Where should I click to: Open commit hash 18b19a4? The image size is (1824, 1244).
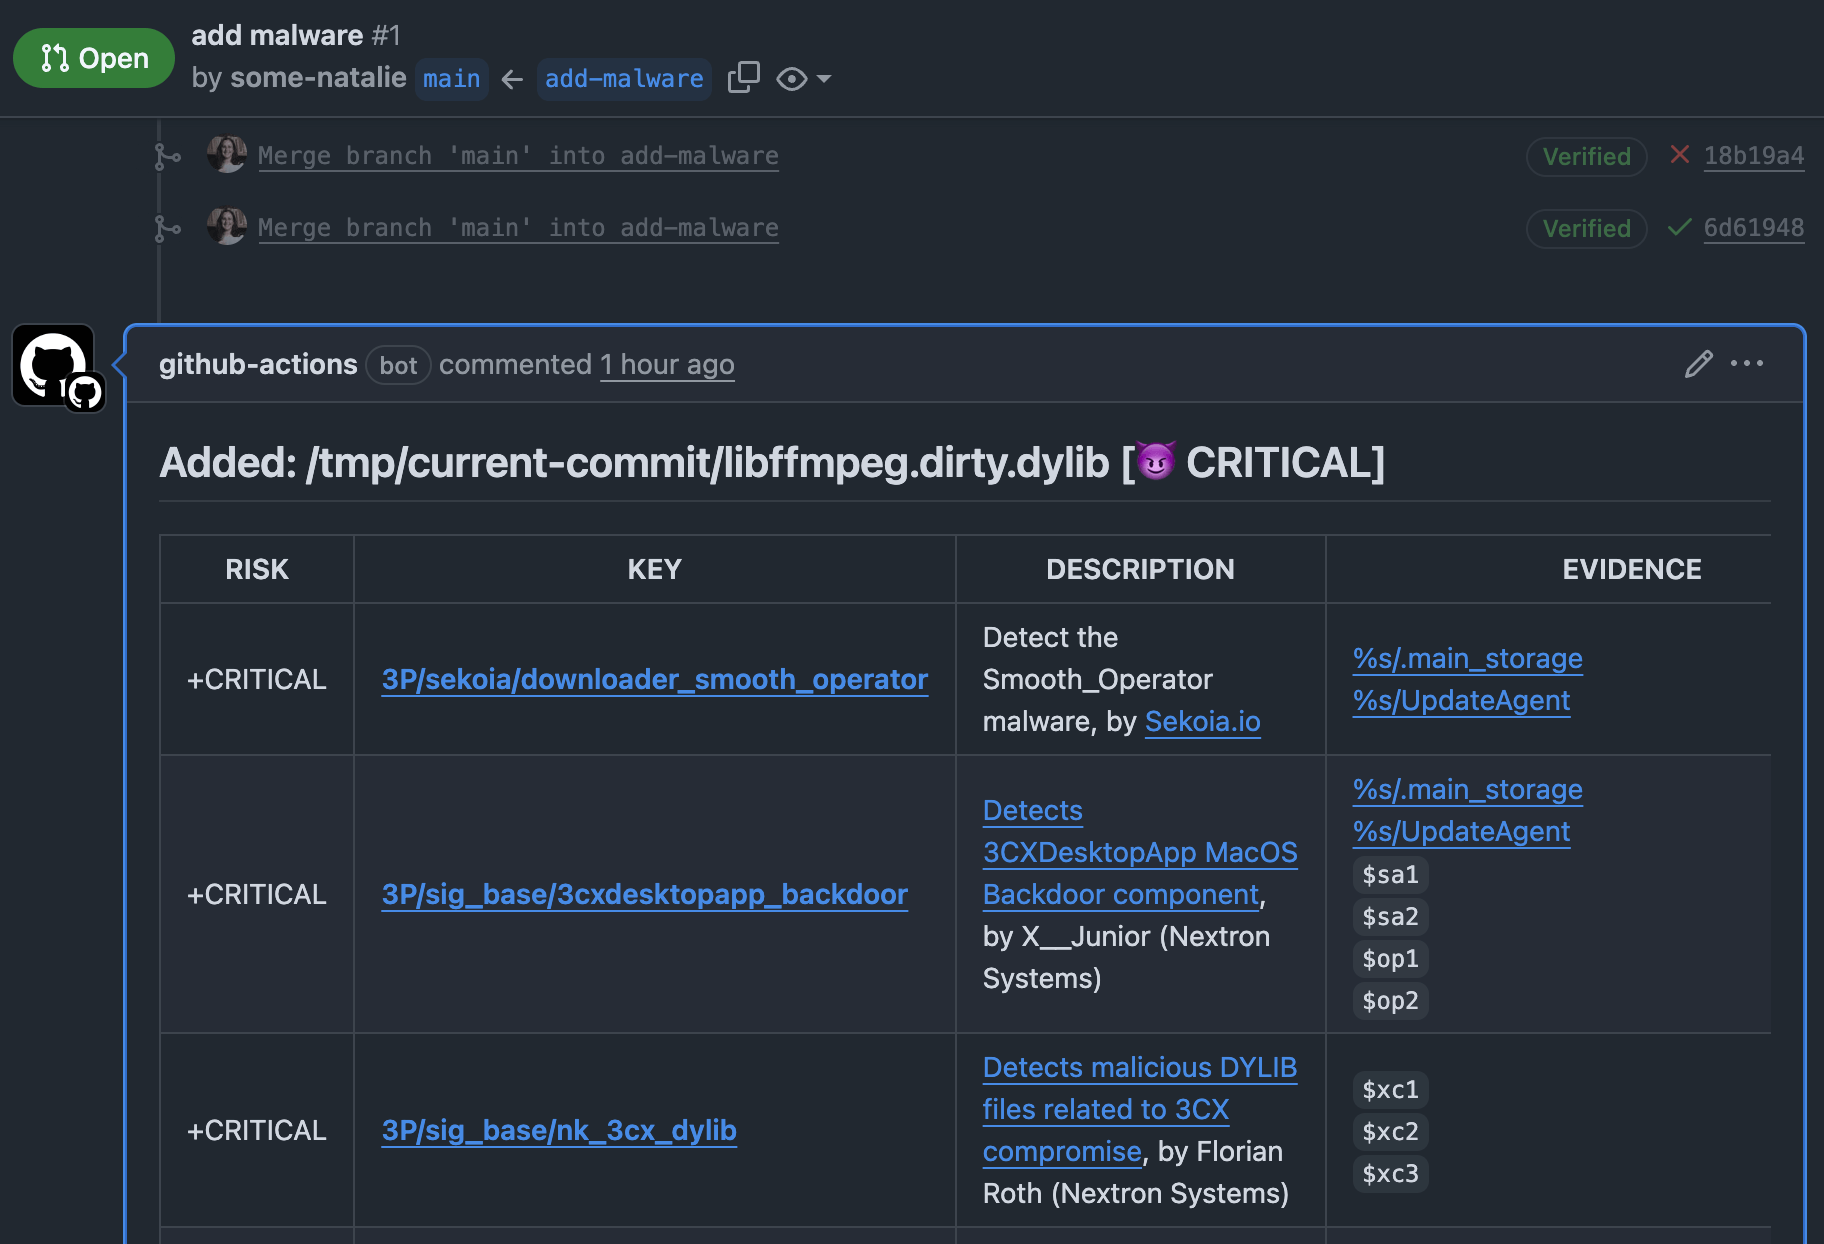tap(1754, 156)
